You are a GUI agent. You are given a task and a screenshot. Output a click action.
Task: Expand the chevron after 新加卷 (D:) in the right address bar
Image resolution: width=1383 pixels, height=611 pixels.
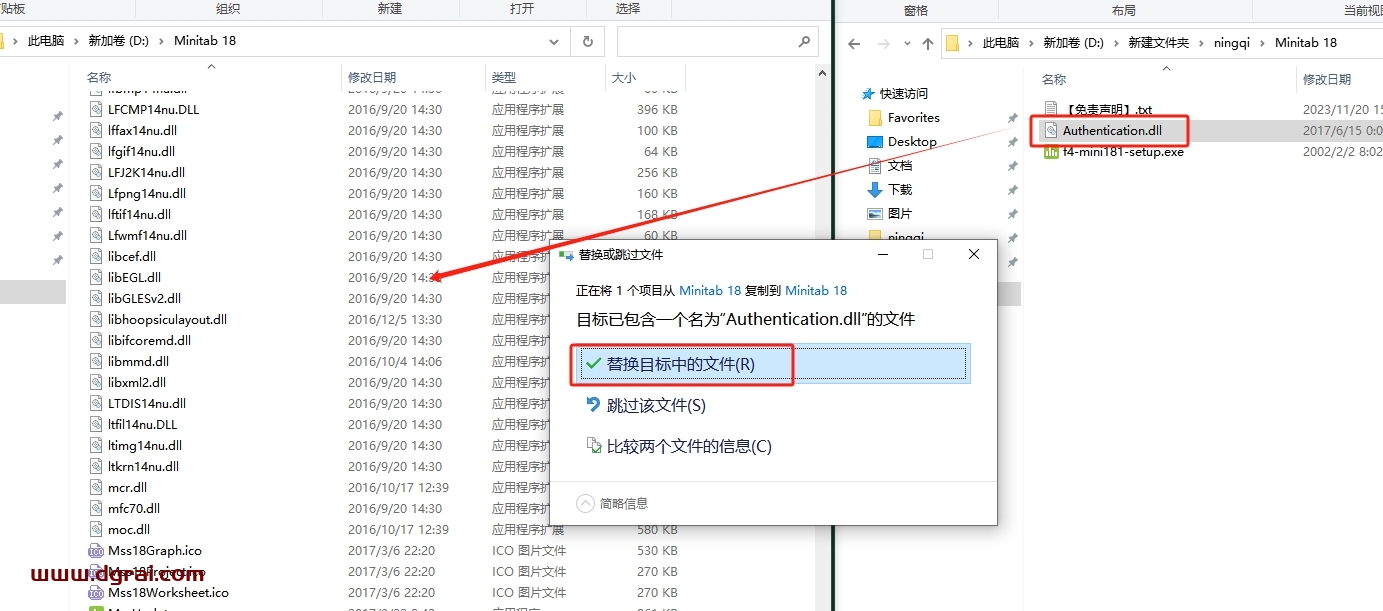(1116, 43)
